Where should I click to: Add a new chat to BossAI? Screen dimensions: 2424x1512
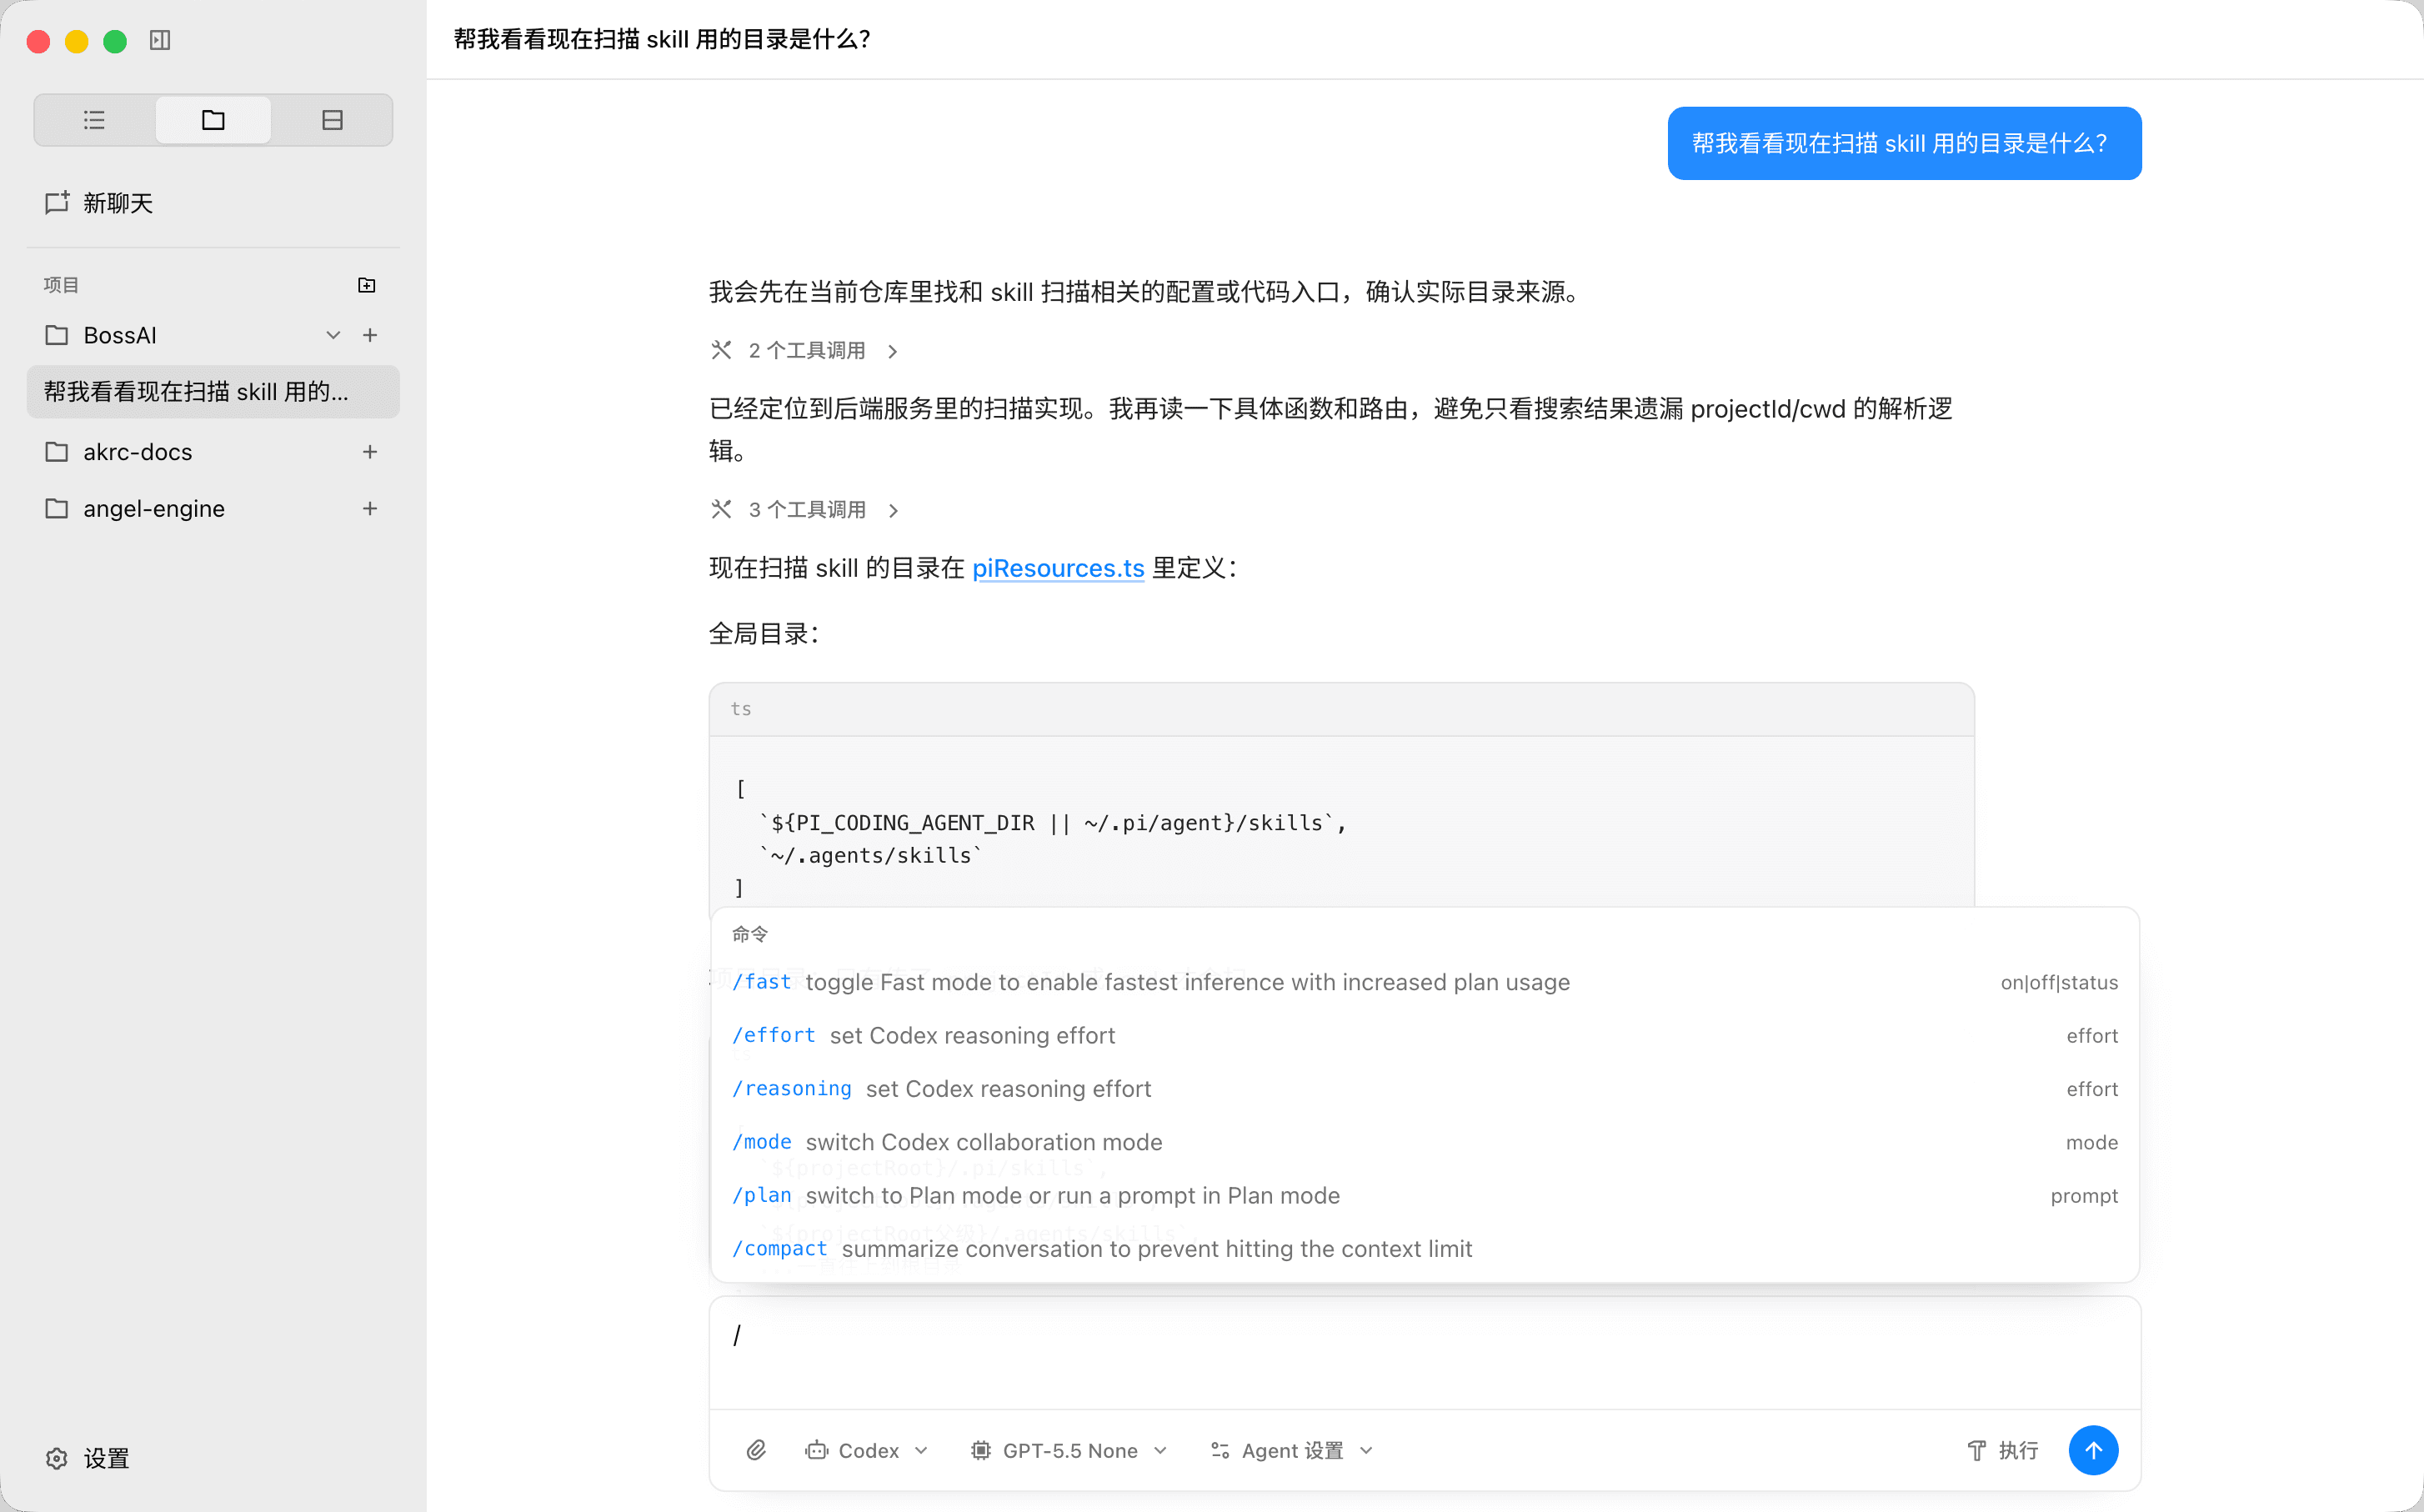tap(370, 335)
